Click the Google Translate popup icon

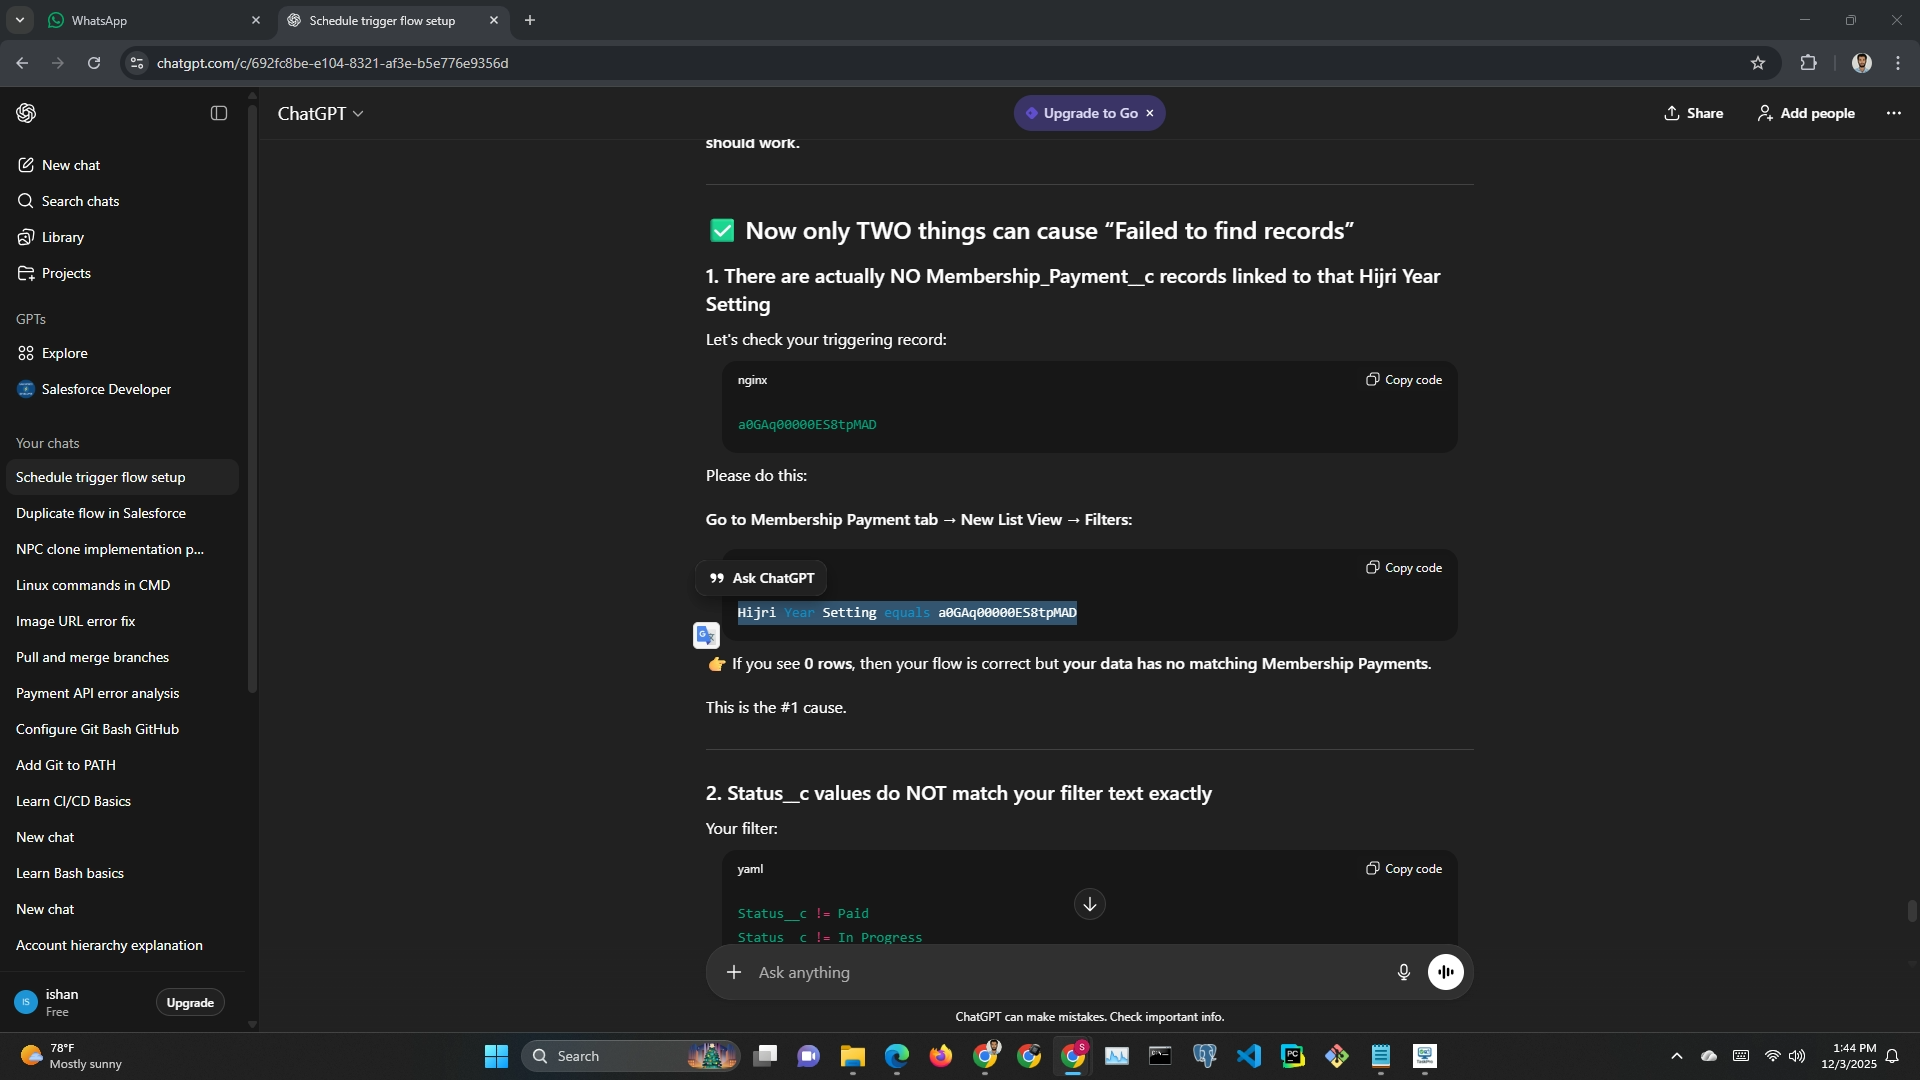click(706, 635)
